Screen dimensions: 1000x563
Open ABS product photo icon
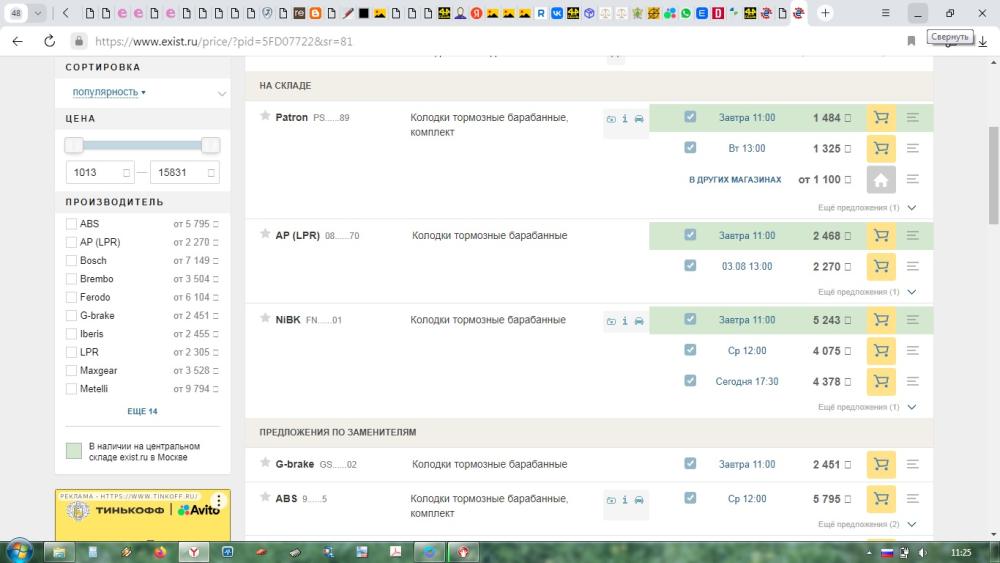611,501
